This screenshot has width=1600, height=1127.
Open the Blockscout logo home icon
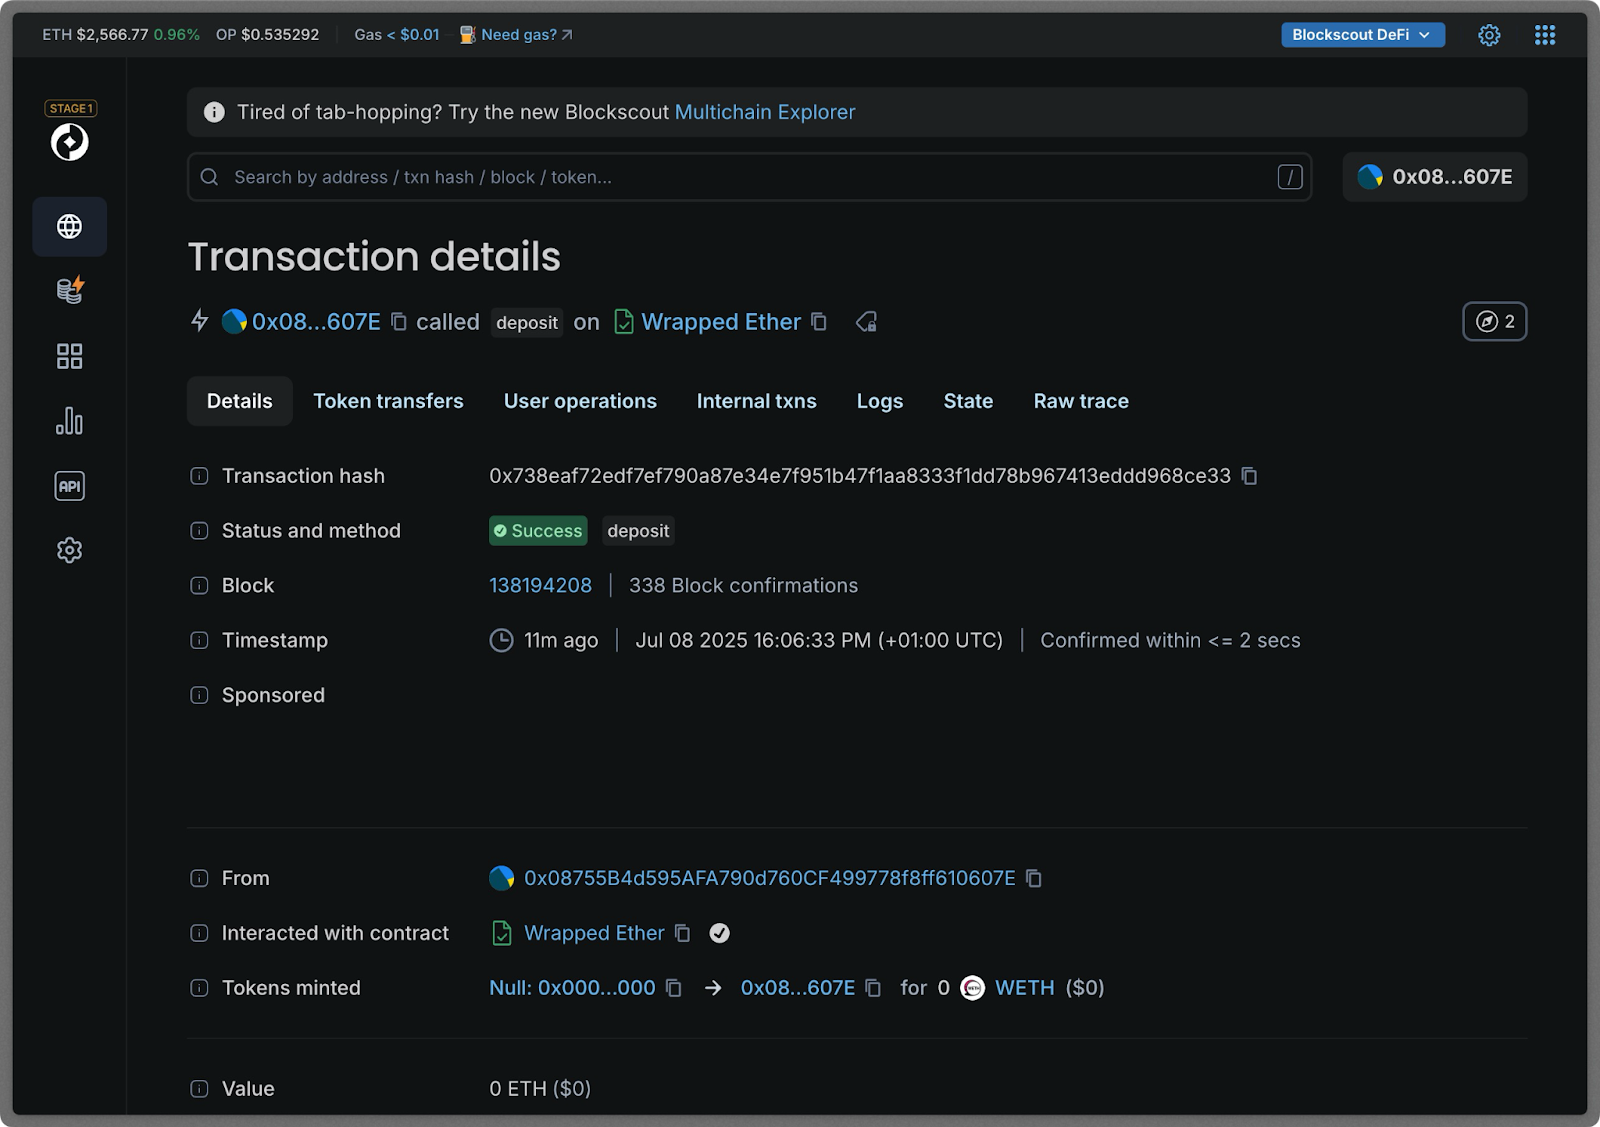pos(70,142)
